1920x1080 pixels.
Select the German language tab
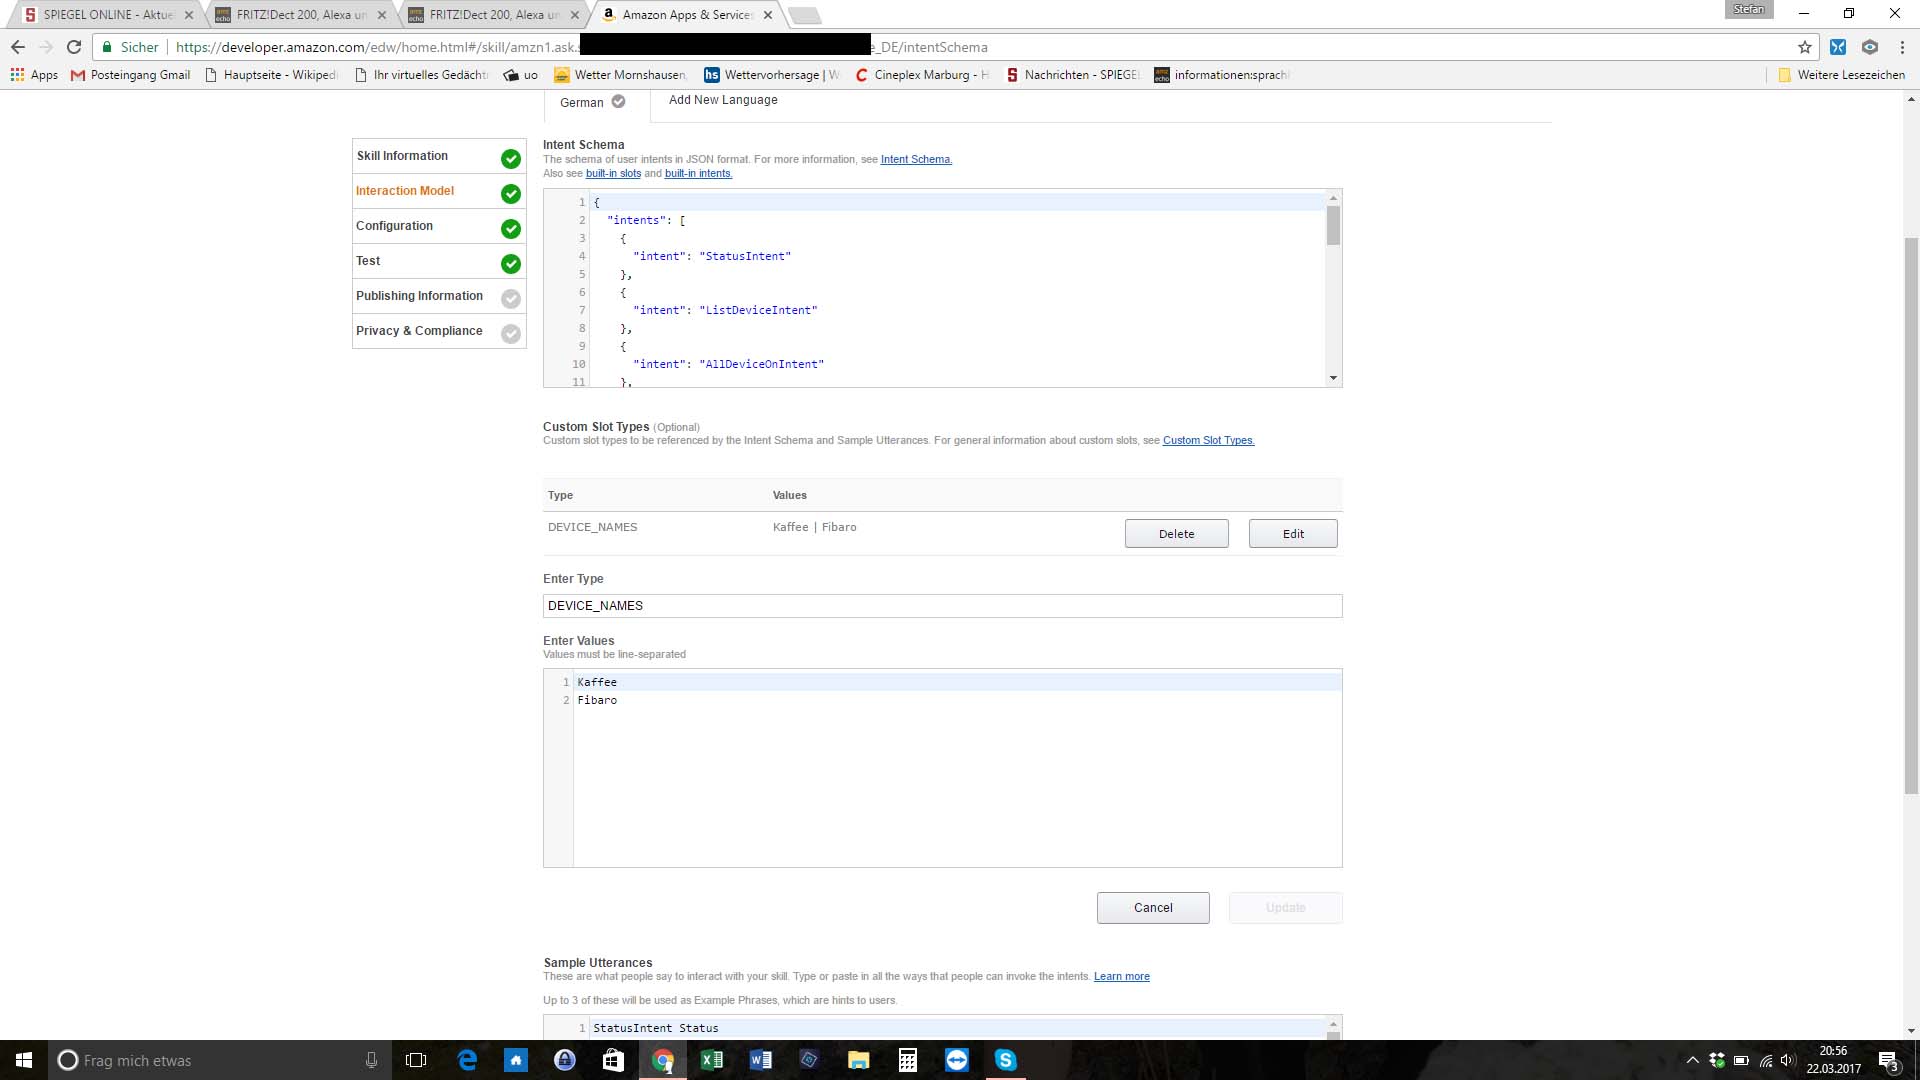tap(592, 102)
